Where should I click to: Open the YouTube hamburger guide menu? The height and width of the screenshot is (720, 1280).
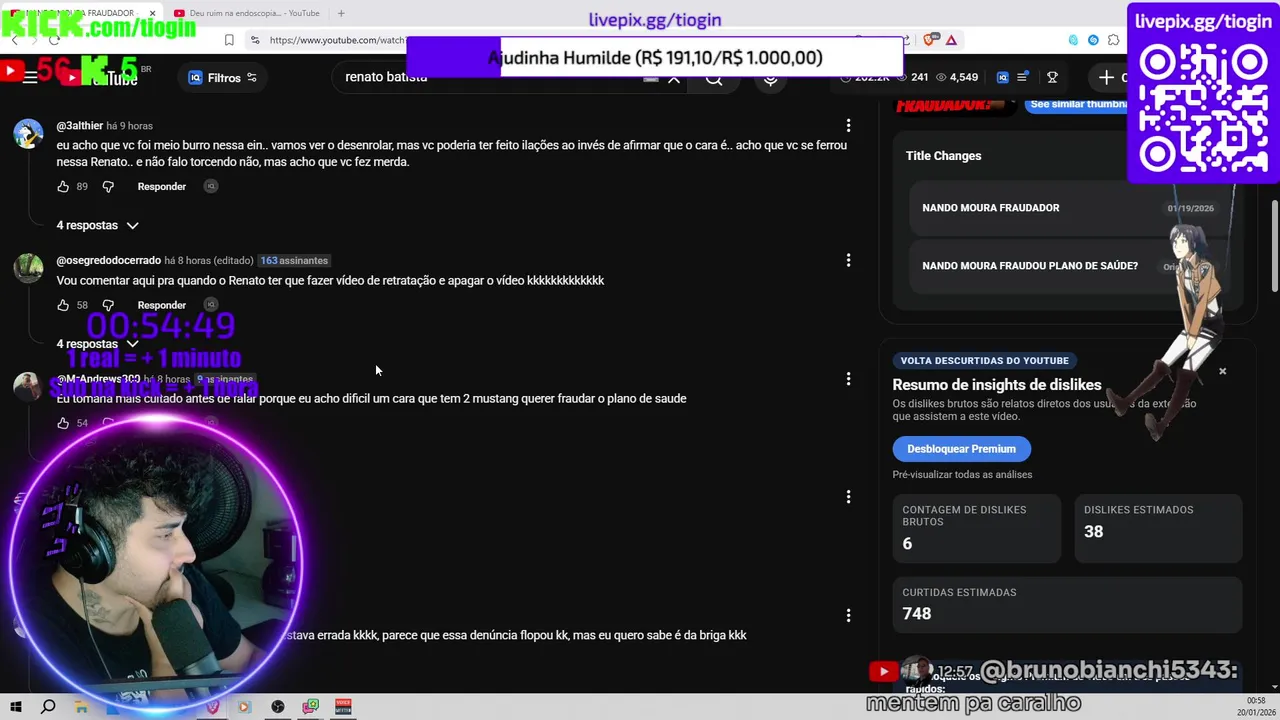coord(30,77)
